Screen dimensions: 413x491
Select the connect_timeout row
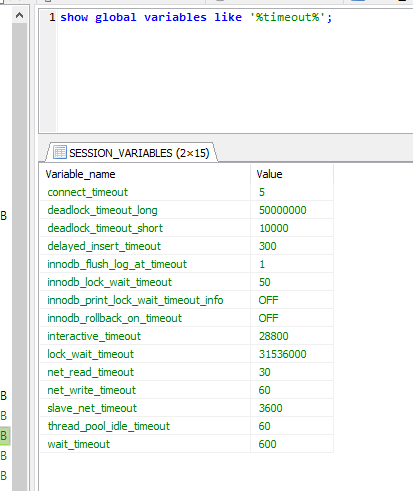click(187, 192)
